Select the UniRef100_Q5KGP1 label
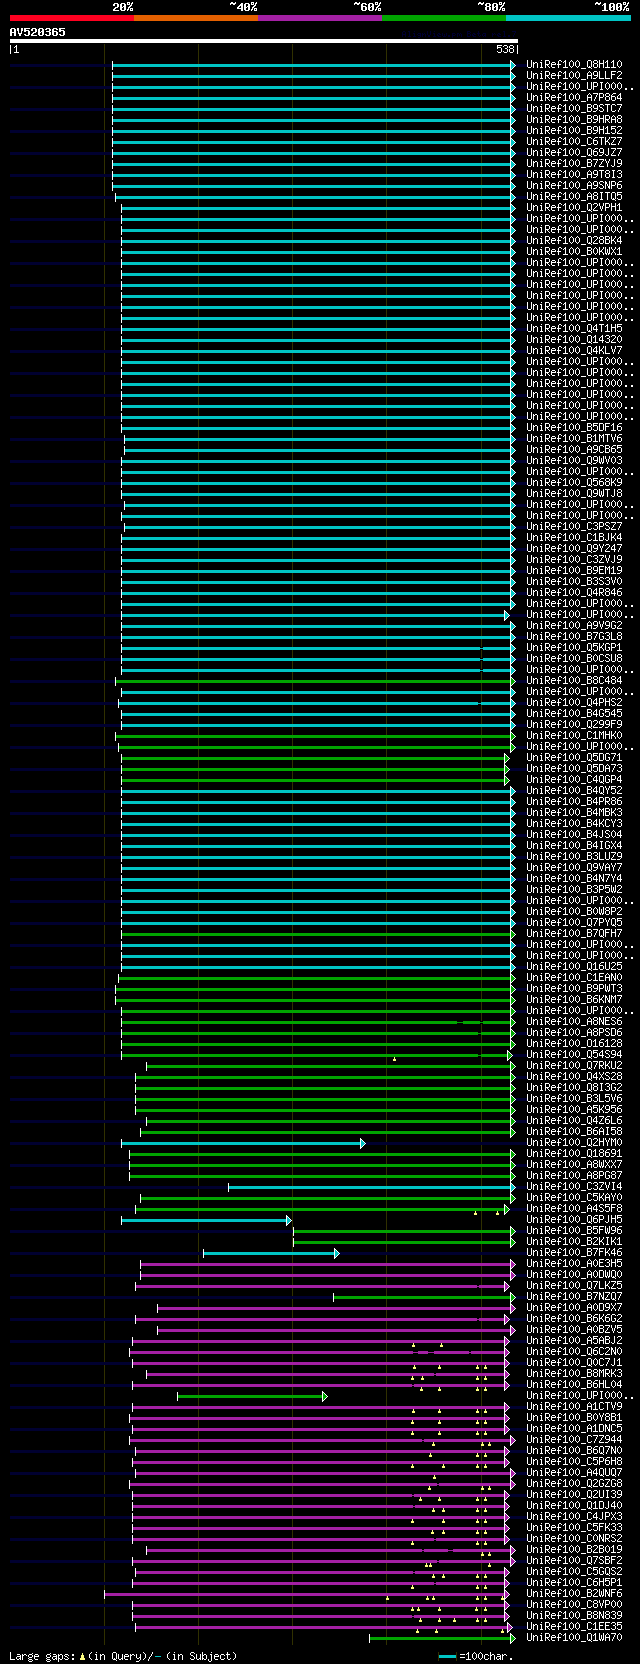This screenshot has height=1664, width=640. 574,648
